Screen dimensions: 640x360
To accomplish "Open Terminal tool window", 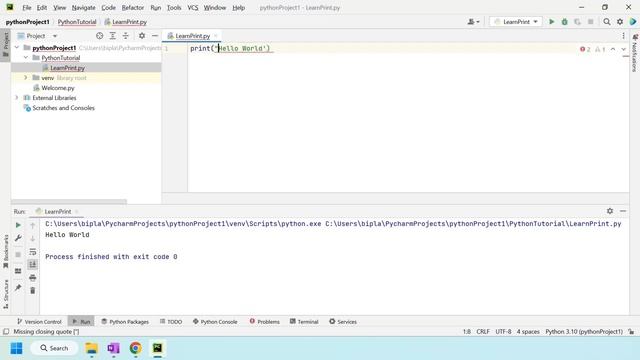I will click(304, 322).
